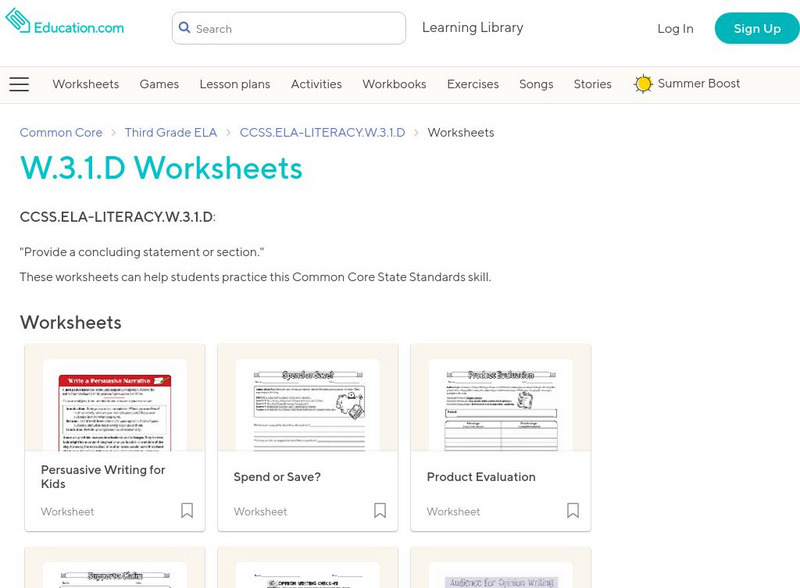Focus the Search input field
This screenshot has height=588, width=800.
tap(295, 29)
